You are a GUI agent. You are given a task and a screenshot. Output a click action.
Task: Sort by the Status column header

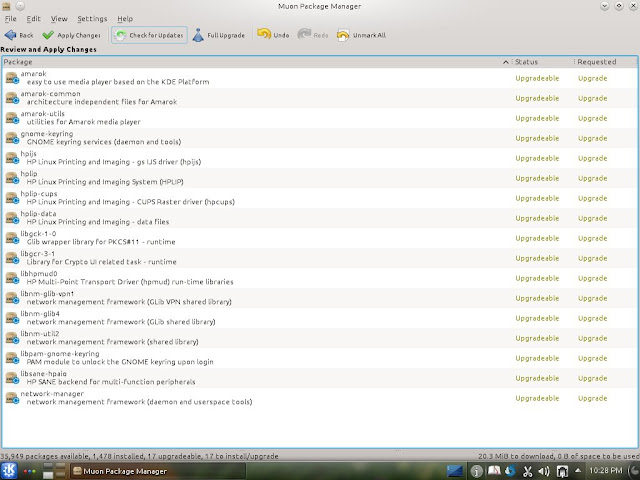point(542,62)
